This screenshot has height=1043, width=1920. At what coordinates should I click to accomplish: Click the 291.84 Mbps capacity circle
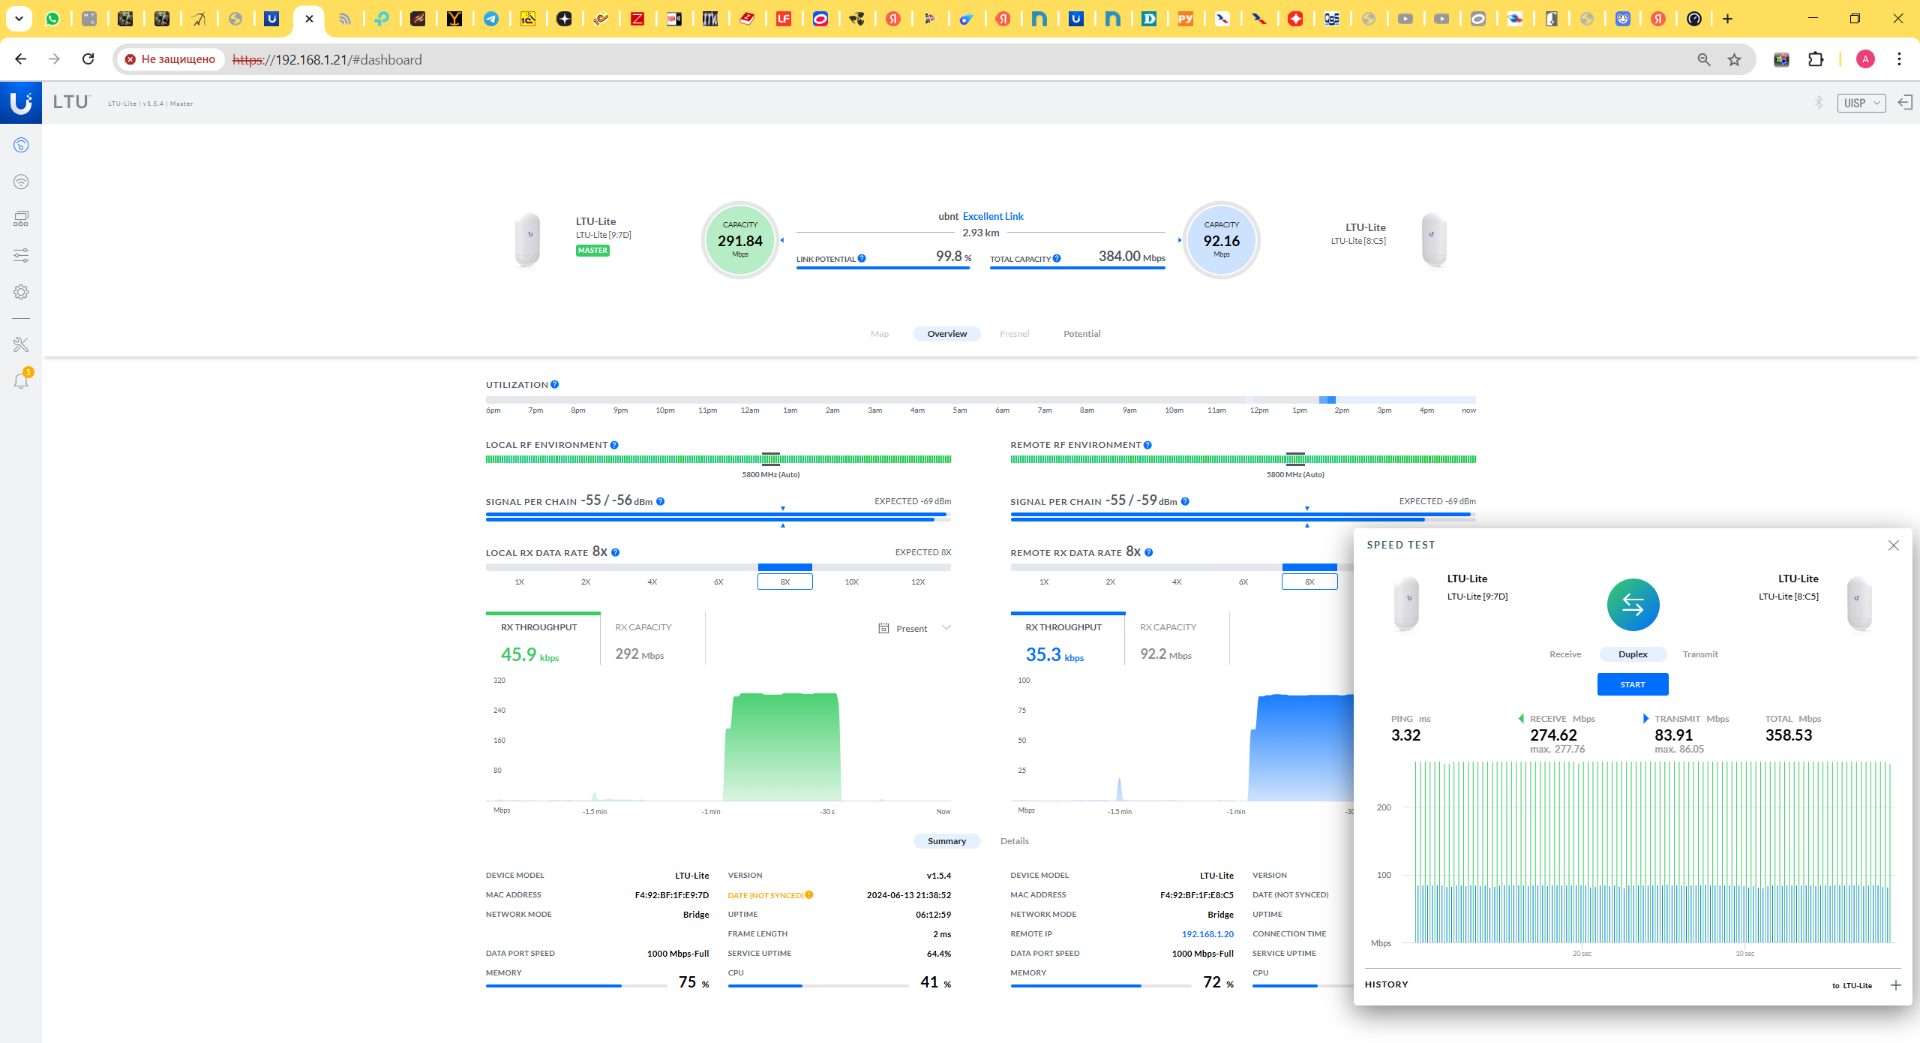point(740,240)
